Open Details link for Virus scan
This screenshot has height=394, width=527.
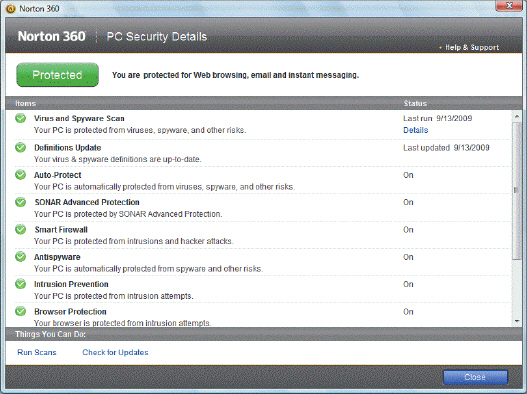pos(415,130)
